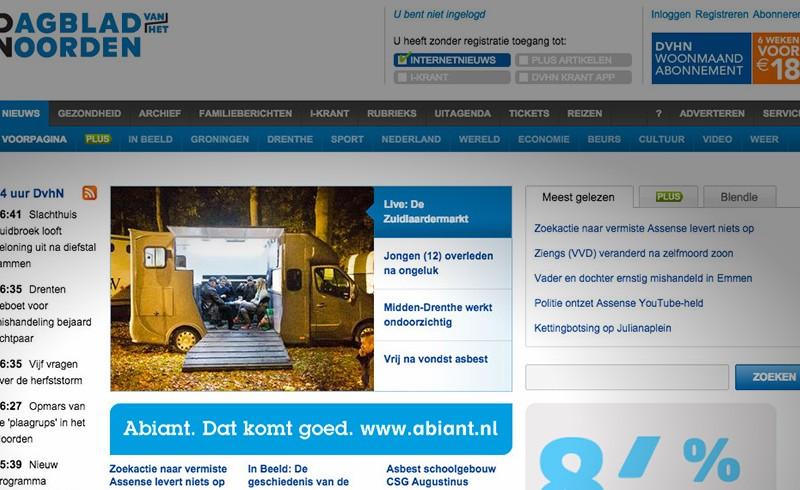The image size is (800, 490).
Task: Open the green PLUS badge in blue navigation
Action: tap(97, 139)
